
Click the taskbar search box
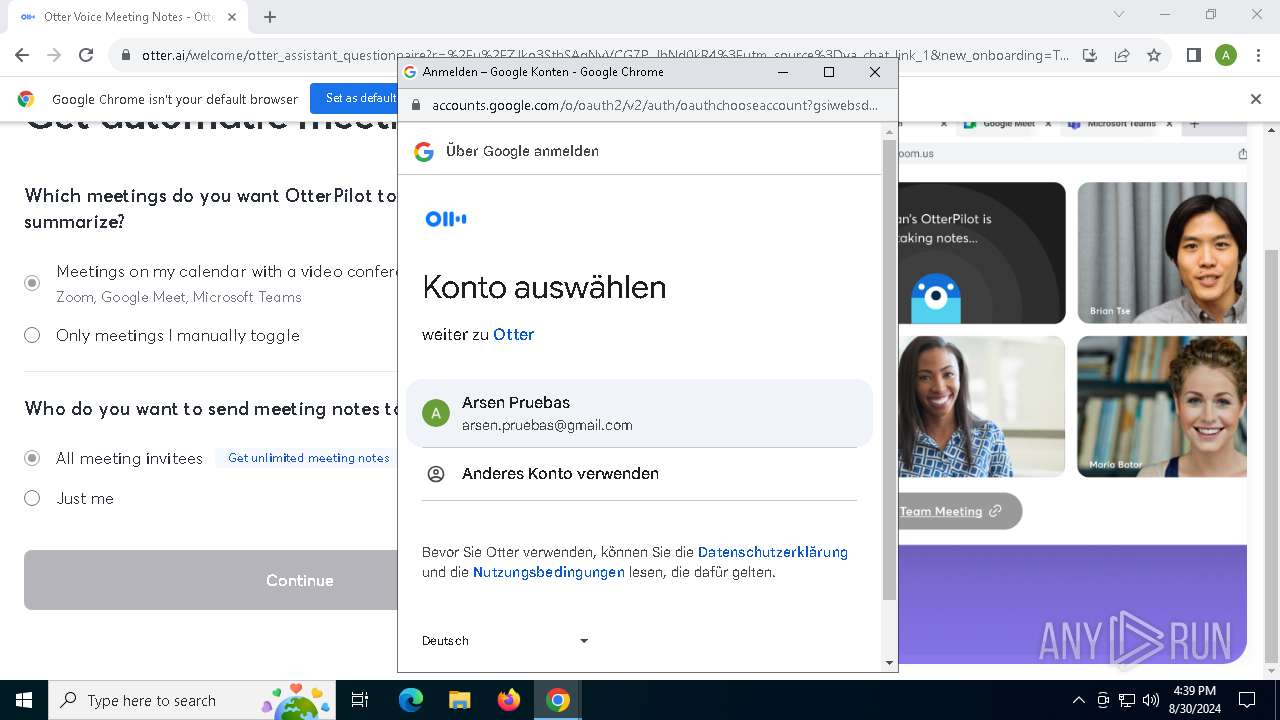(193, 700)
